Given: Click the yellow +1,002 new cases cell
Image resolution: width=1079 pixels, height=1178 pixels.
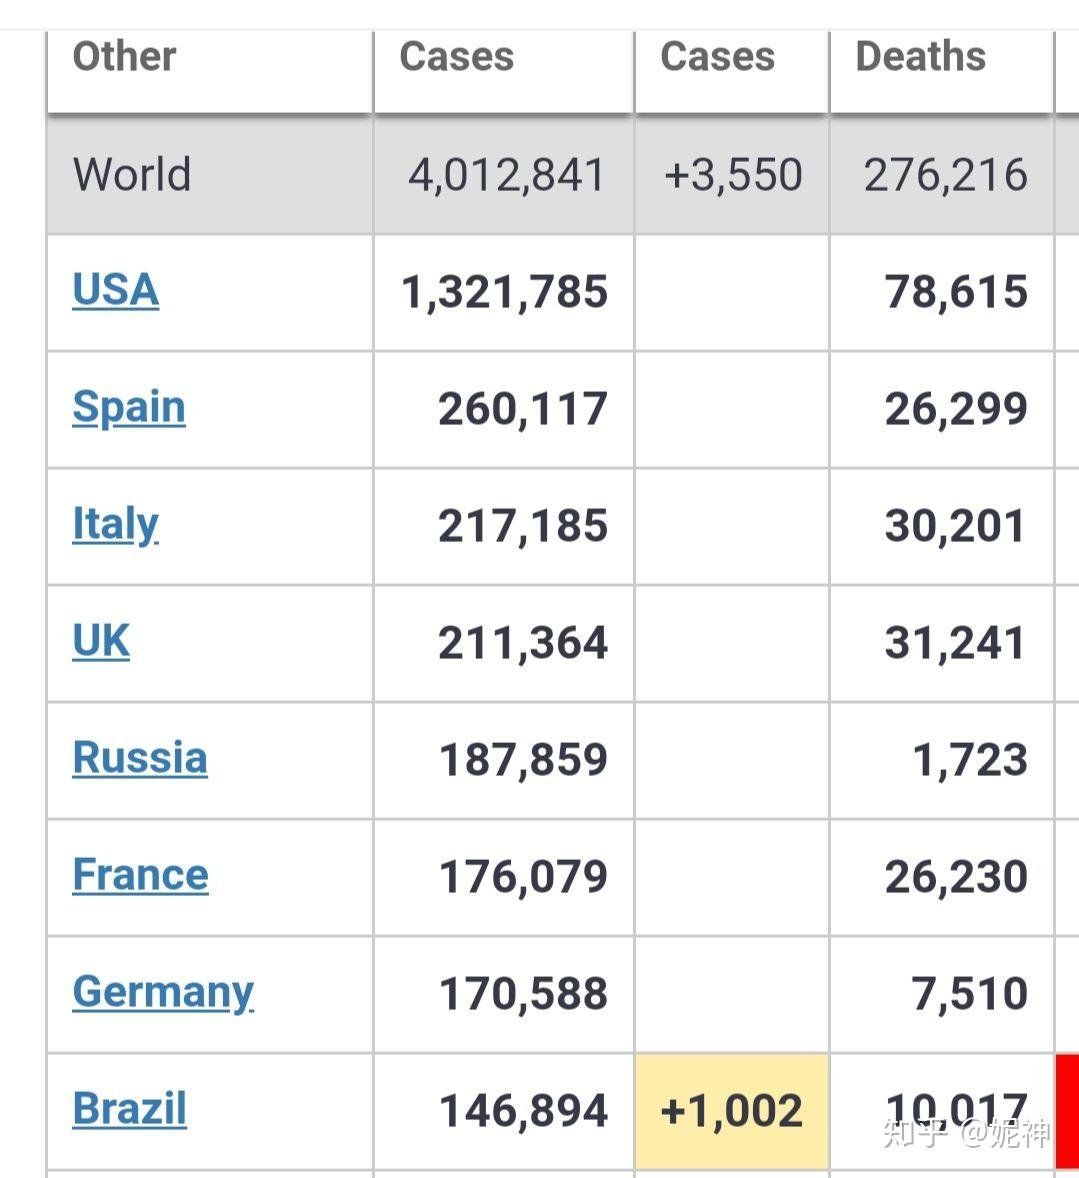Looking at the screenshot, I should coord(732,1112).
